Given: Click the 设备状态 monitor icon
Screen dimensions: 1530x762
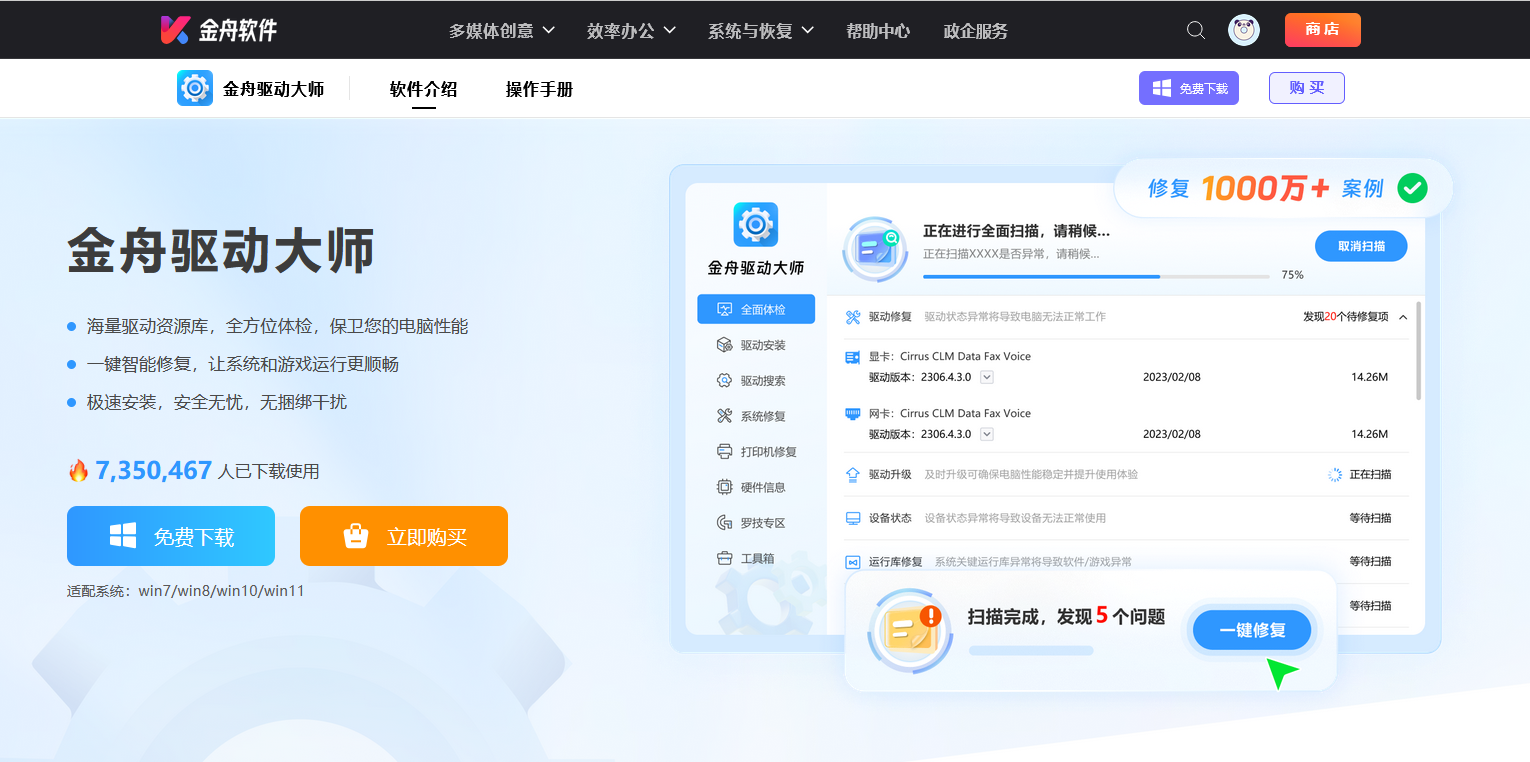Looking at the screenshot, I should click(x=853, y=518).
